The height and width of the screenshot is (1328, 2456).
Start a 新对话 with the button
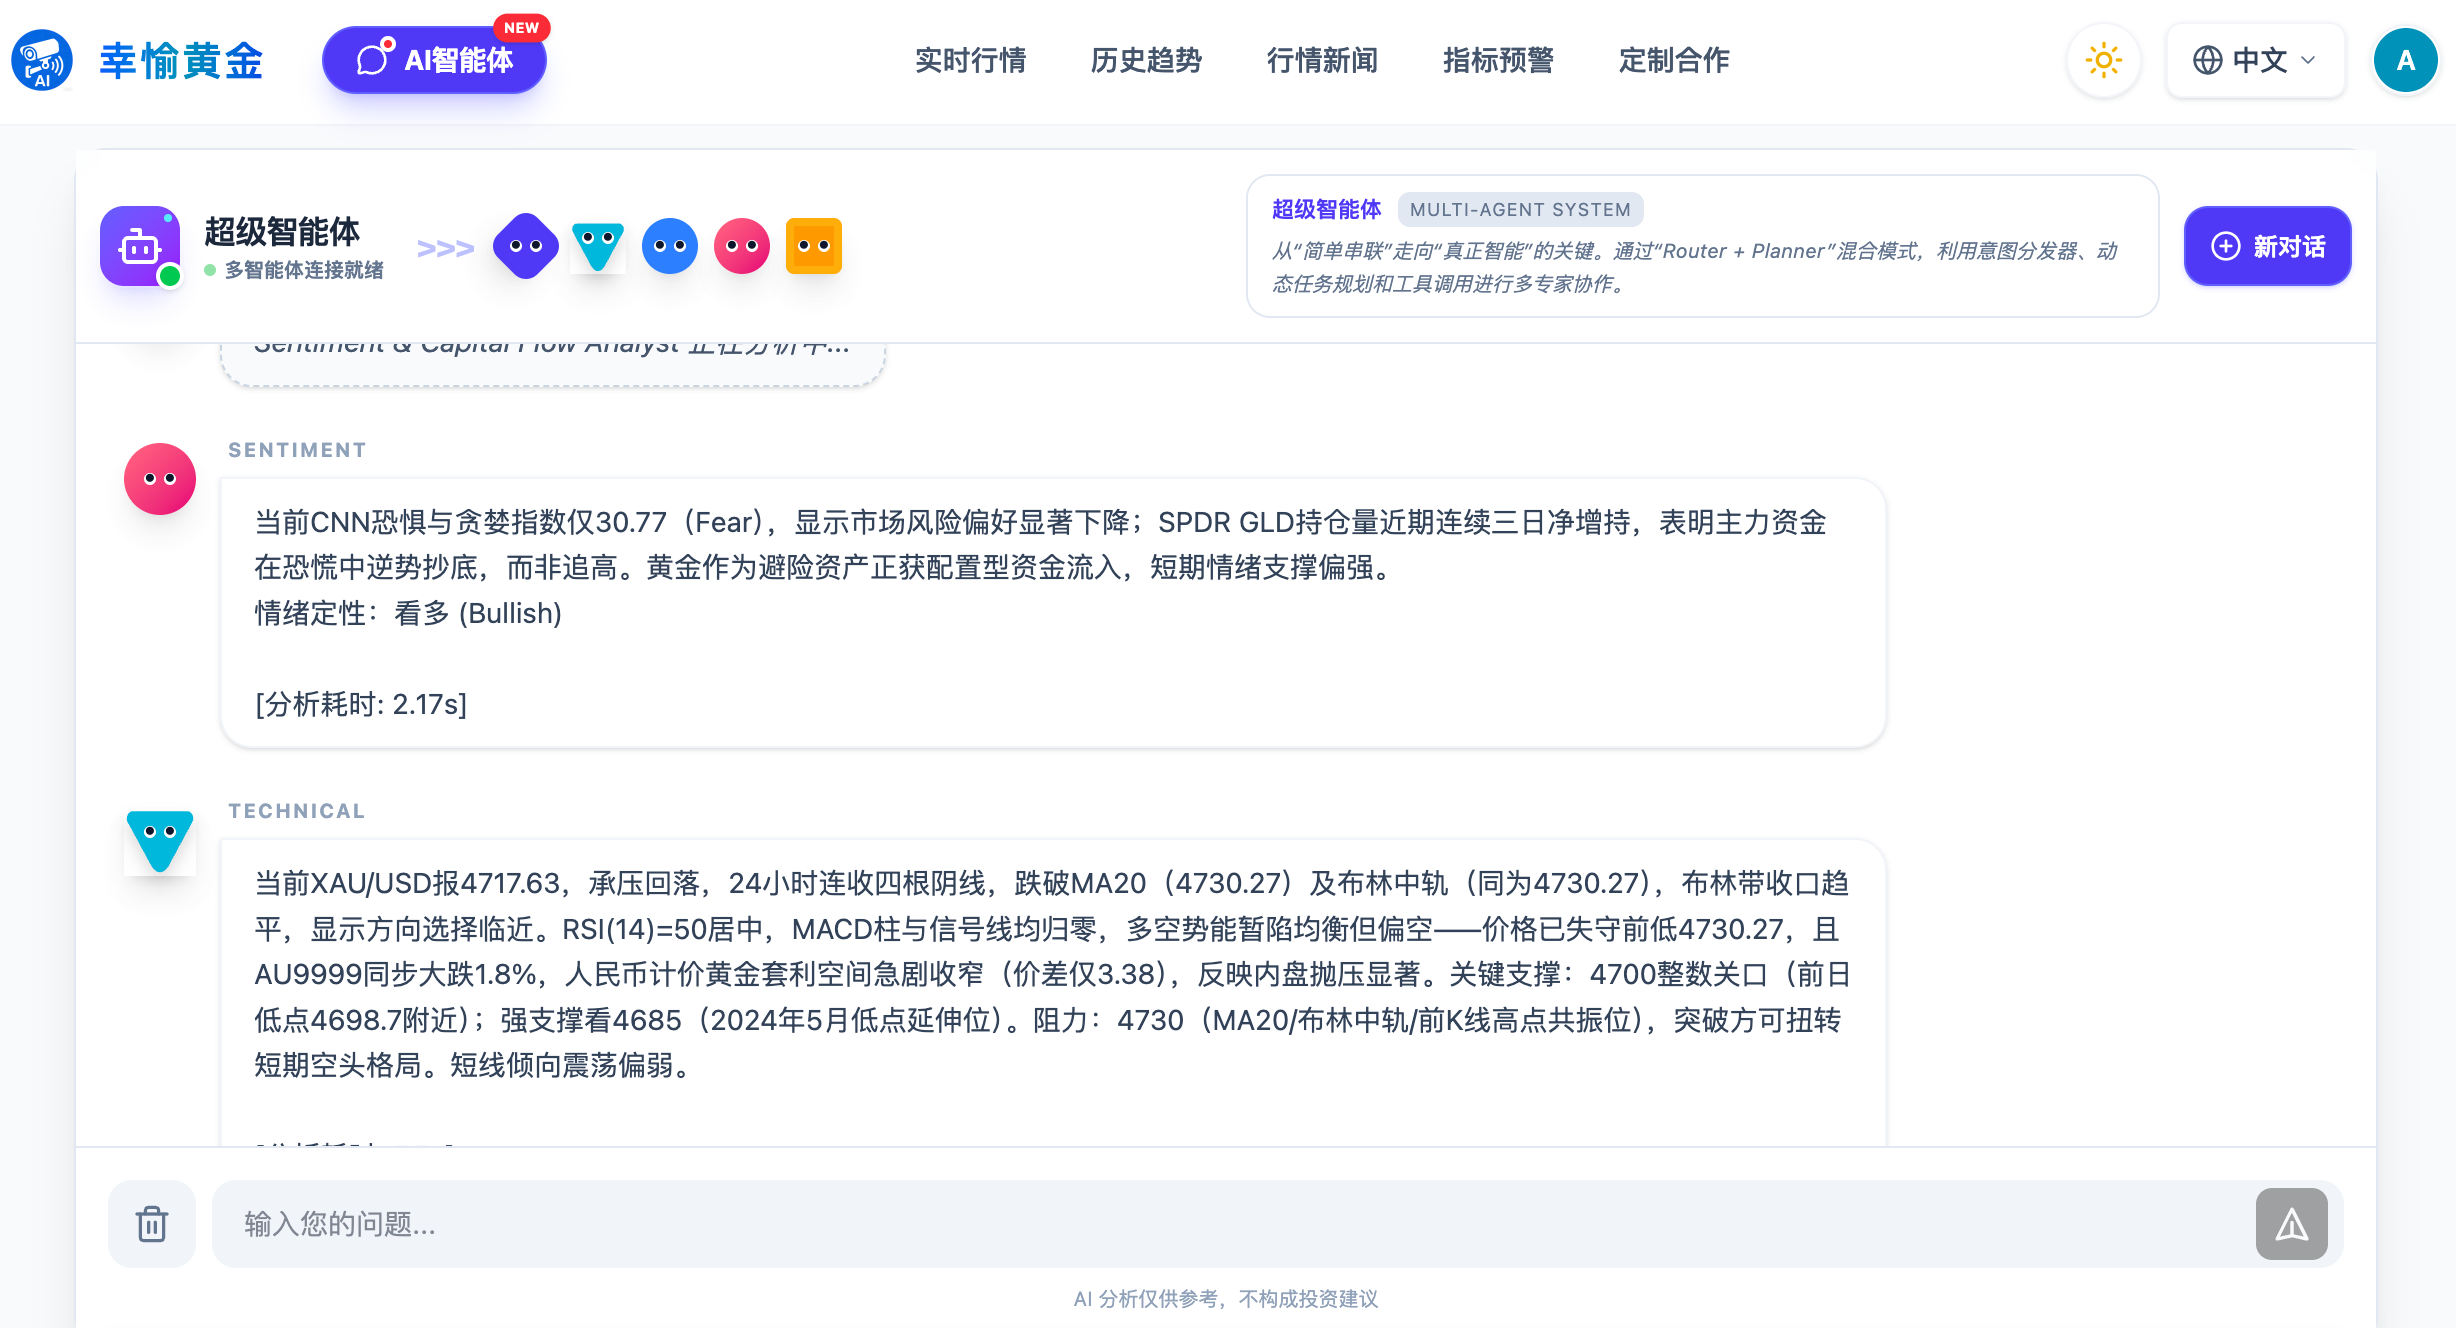tap(2267, 246)
